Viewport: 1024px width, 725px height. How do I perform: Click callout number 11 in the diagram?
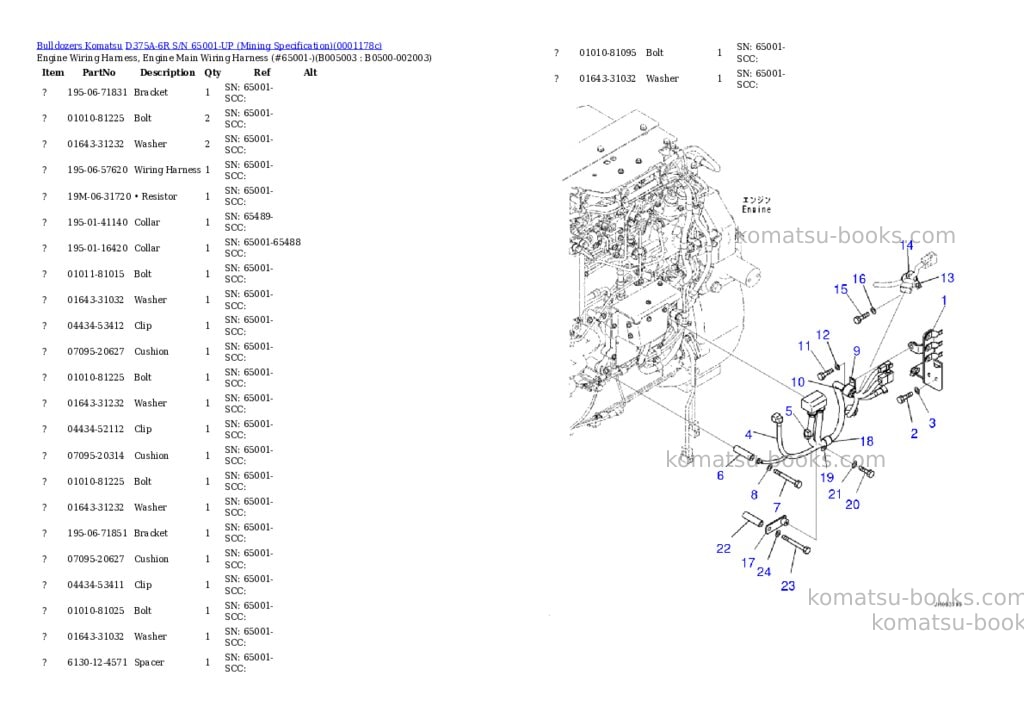point(804,346)
